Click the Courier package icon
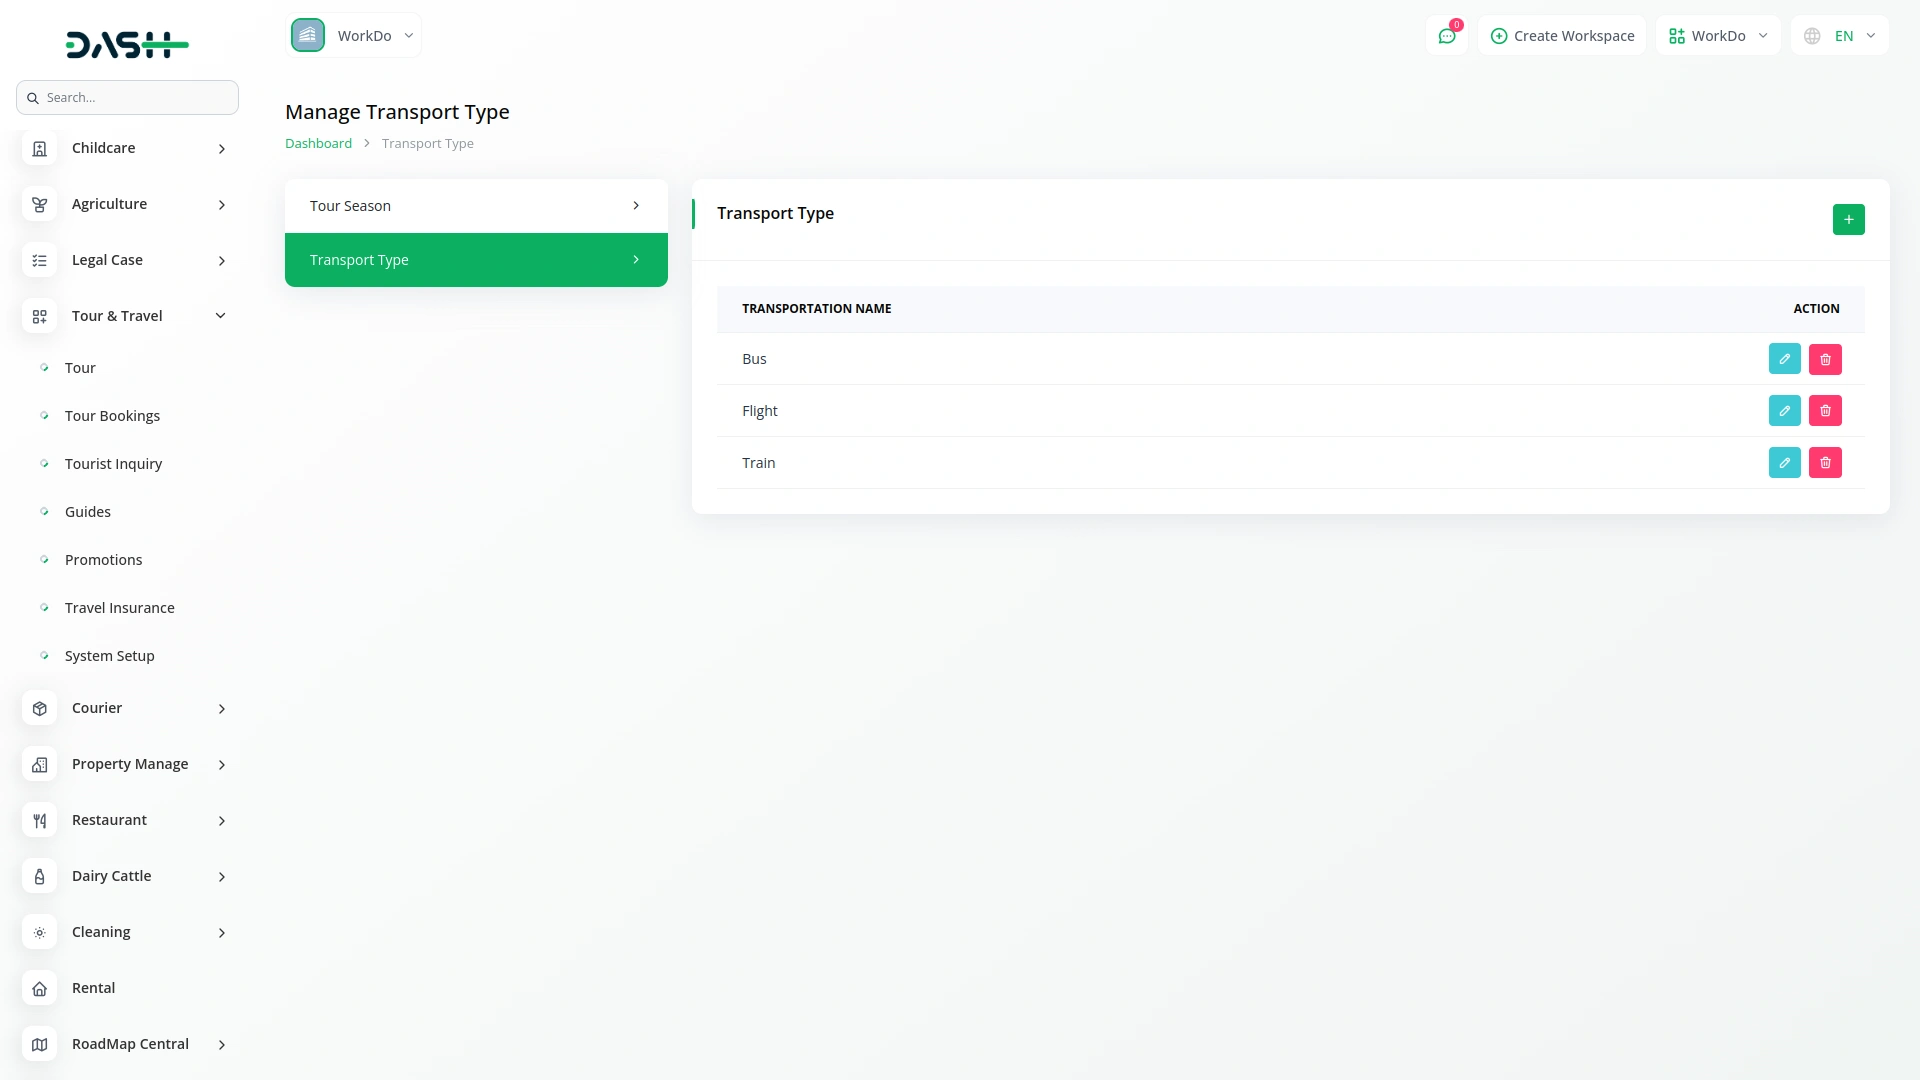This screenshot has width=1920, height=1080. coord(39,708)
